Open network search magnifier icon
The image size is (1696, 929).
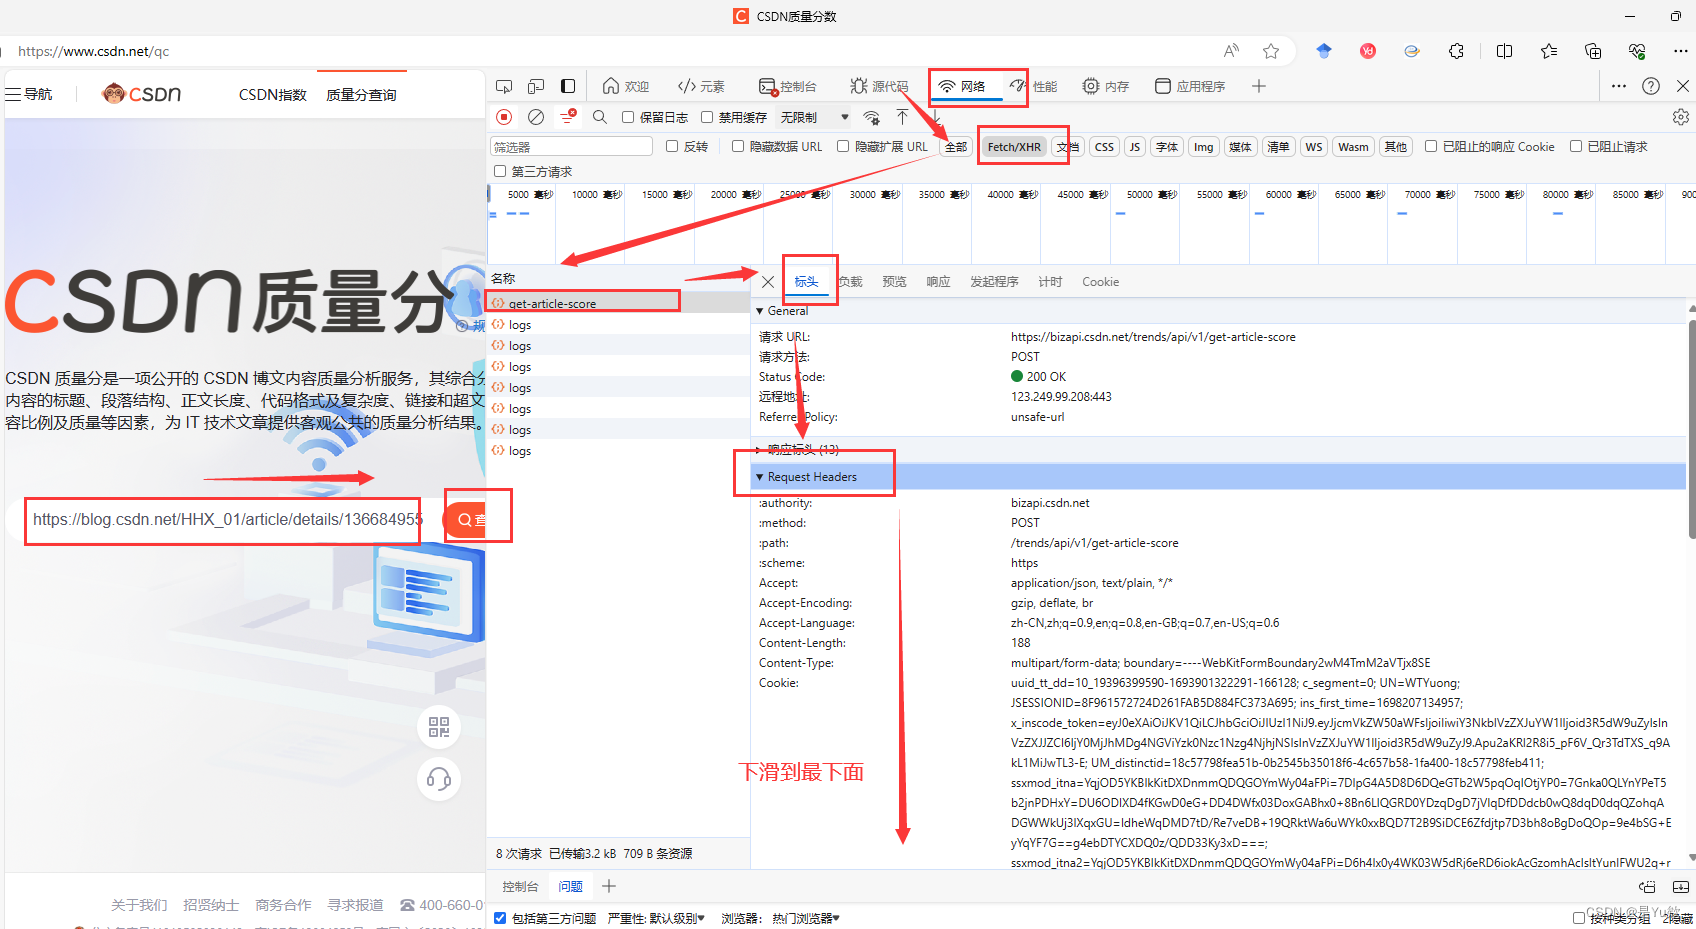pos(600,117)
